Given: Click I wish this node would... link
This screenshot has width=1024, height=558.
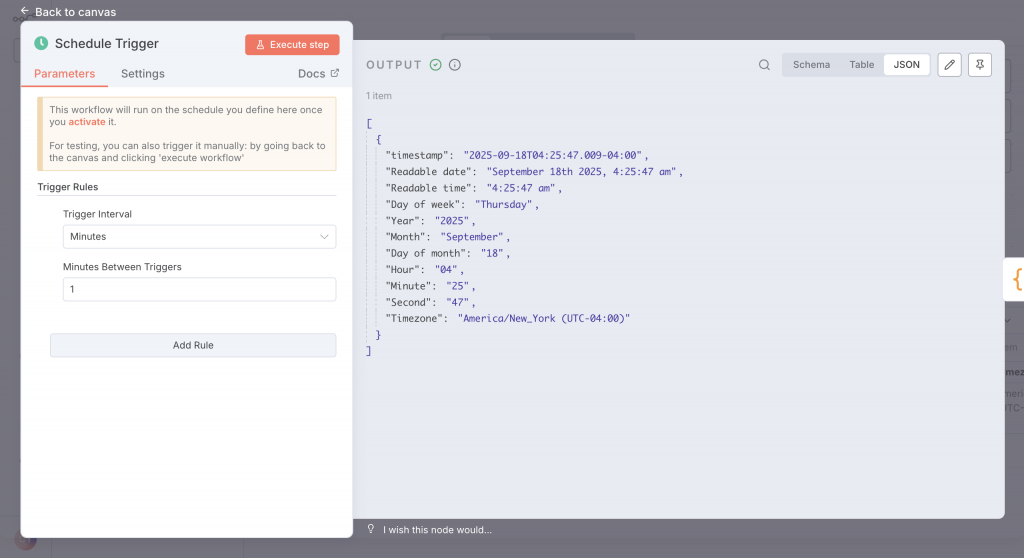Looking at the screenshot, I should click(438, 530).
